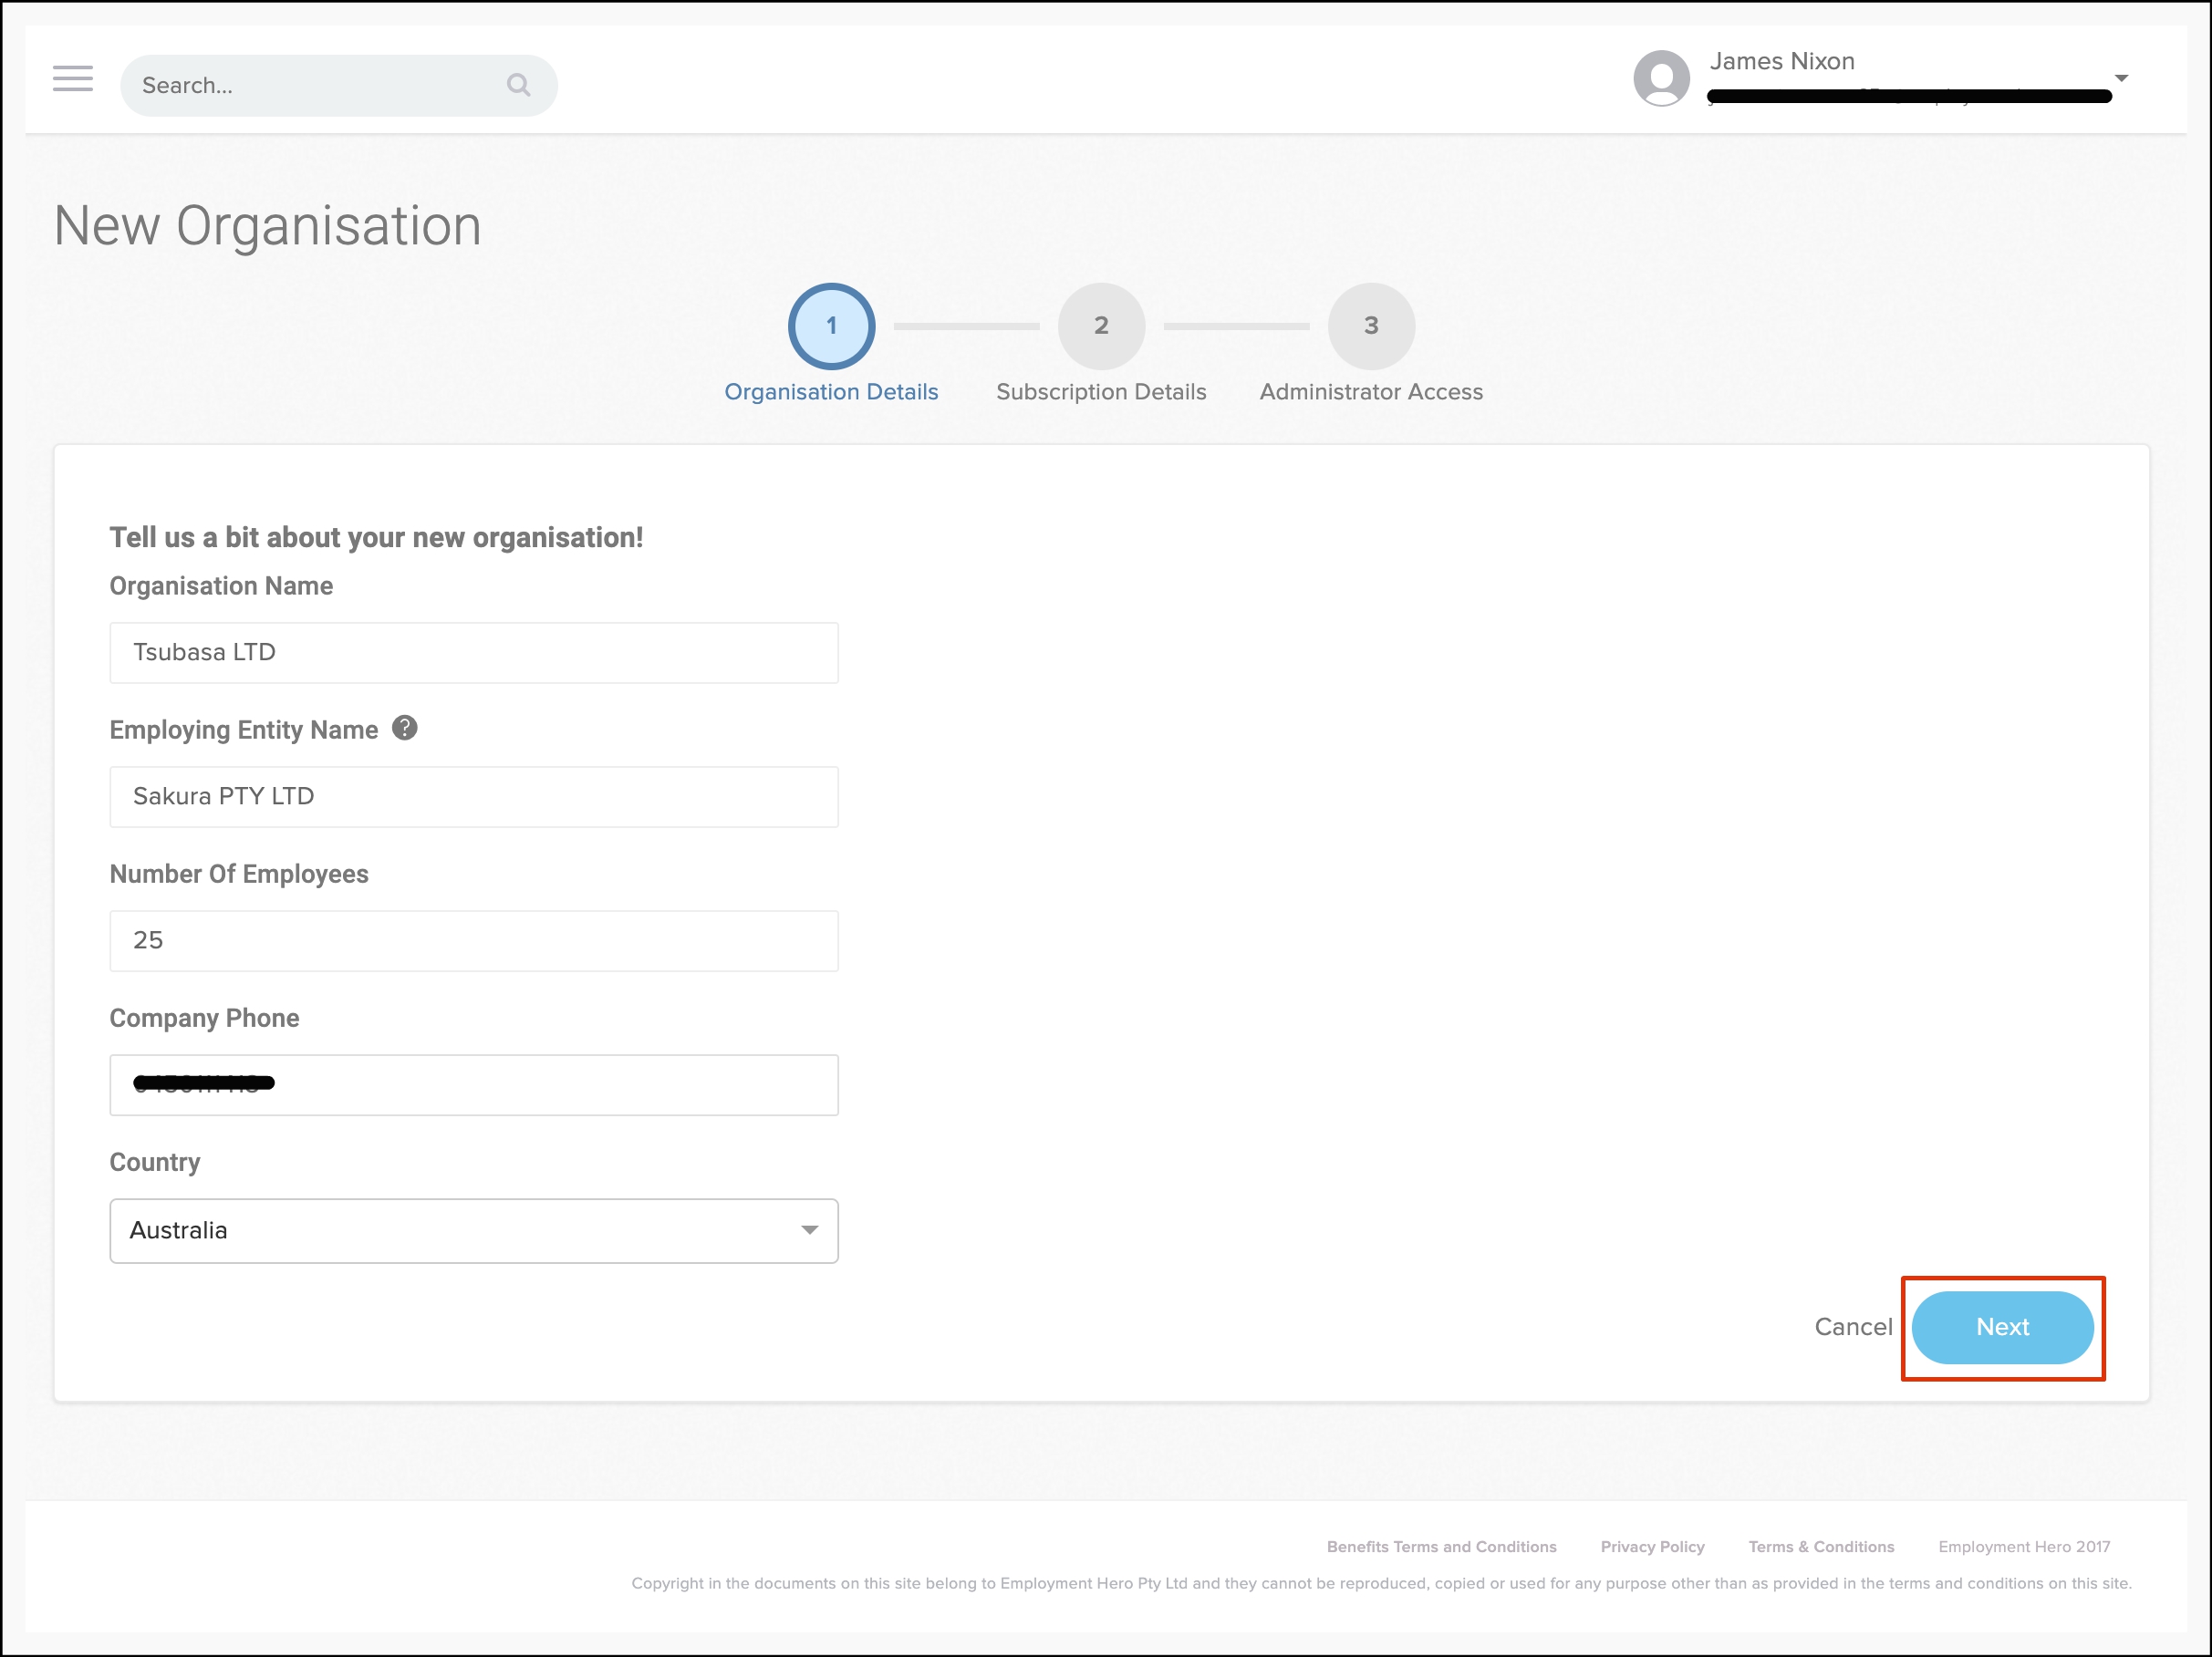Image resolution: width=2212 pixels, height=1657 pixels.
Task: Select step 2 Subscription Details circle
Action: pos(1101,326)
